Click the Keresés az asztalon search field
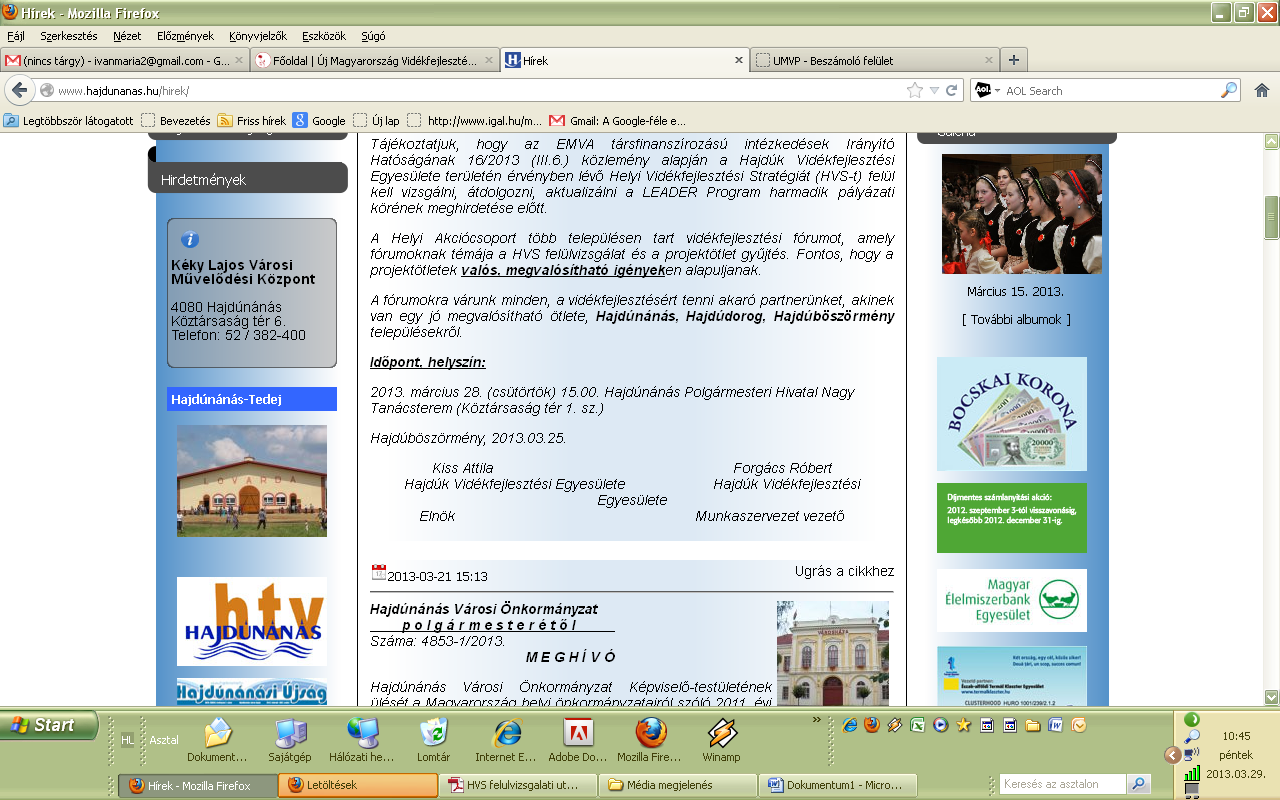Screen dimensions: 1280x800 click(1063, 784)
